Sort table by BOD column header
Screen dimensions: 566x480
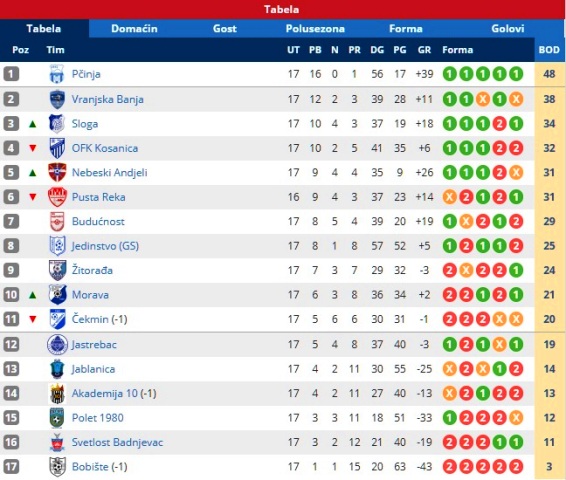(549, 50)
